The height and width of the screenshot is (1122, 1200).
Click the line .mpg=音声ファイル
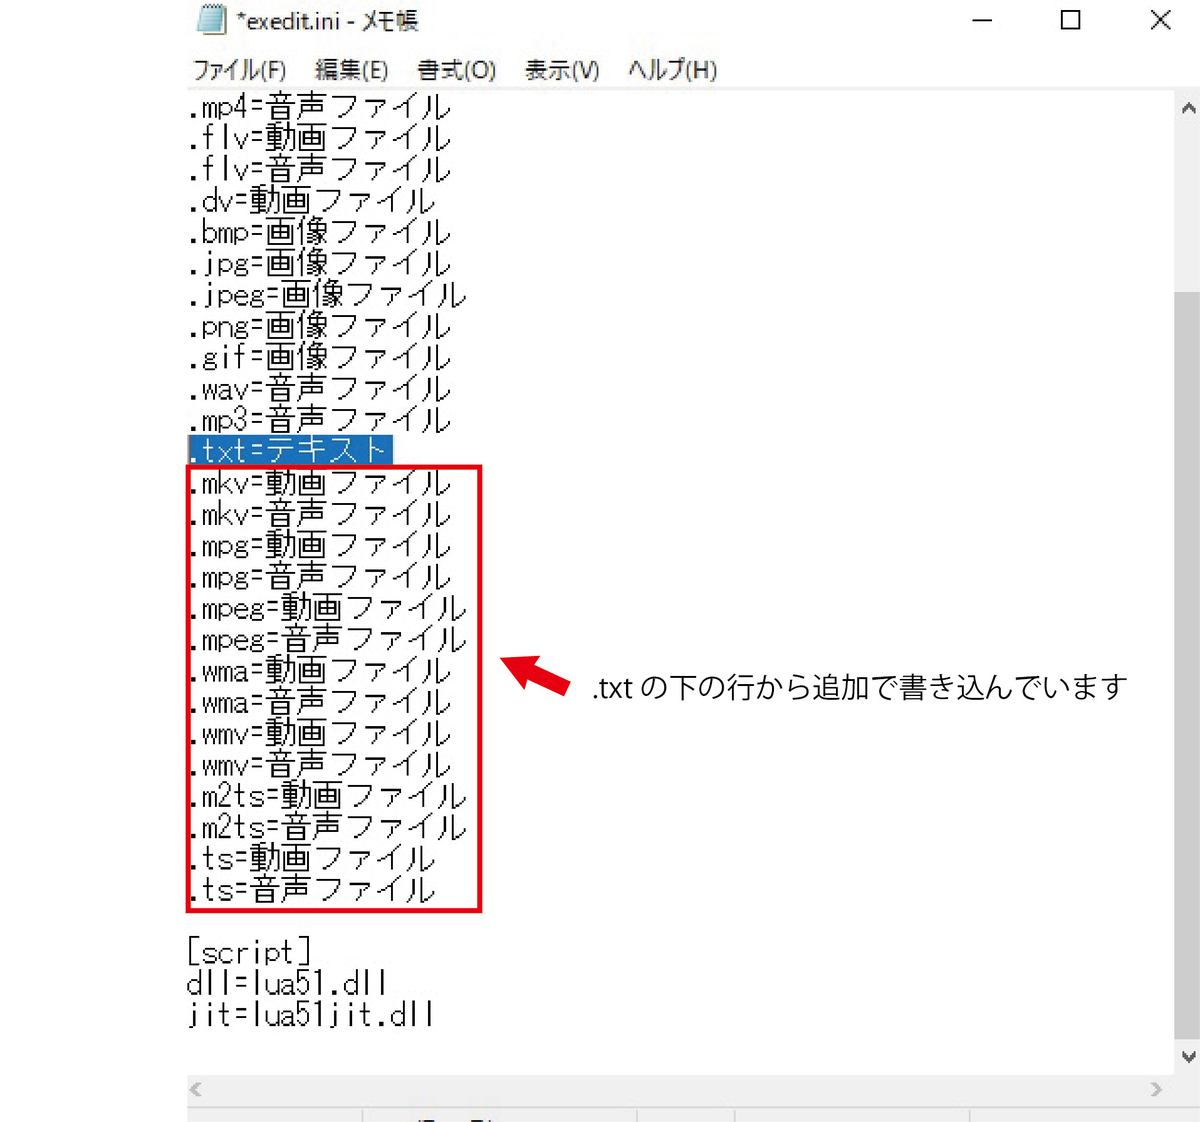(x=319, y=577)
